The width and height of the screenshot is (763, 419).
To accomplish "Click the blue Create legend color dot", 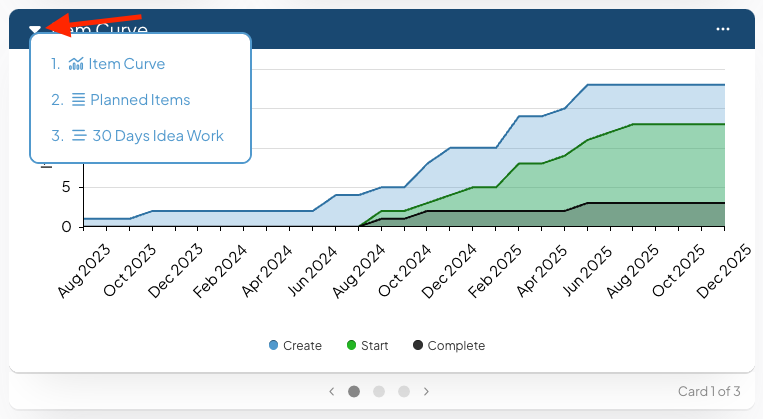I will [273, 345].
